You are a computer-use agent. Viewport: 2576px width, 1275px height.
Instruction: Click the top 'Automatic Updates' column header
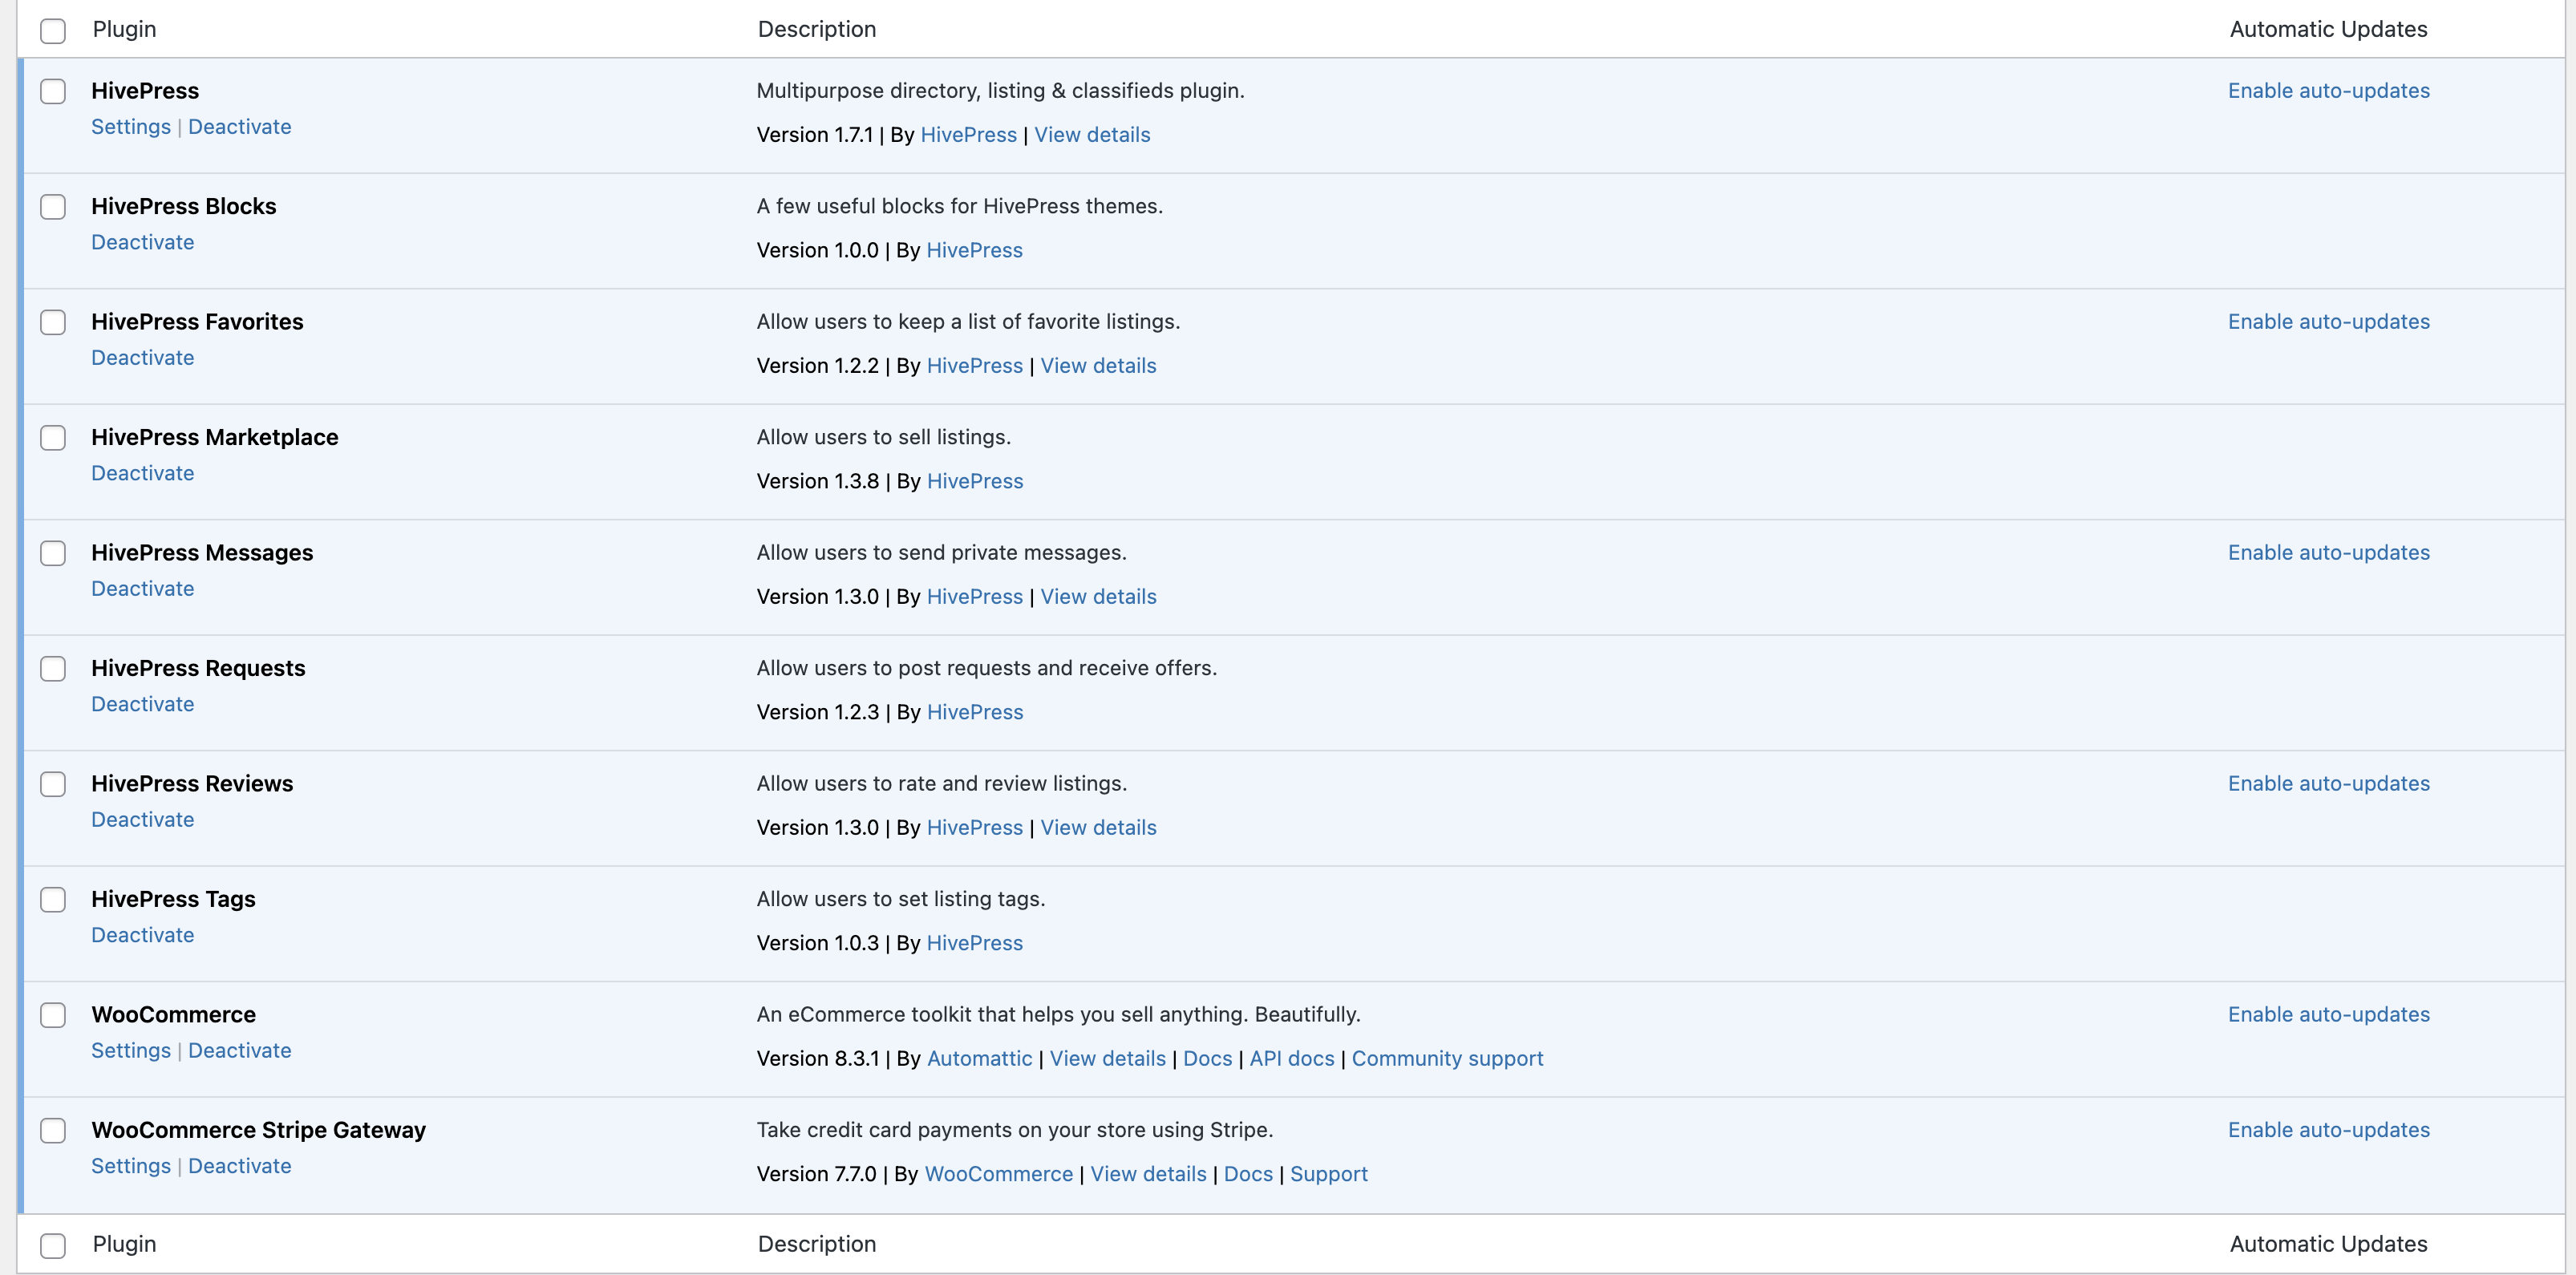[x=2328, y=30]
